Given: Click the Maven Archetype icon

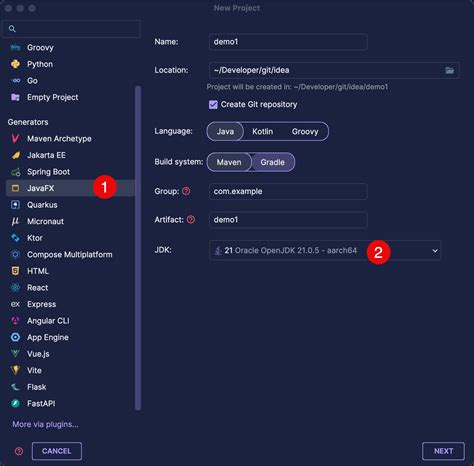Looking at the screenshot, I should point(15,138).
